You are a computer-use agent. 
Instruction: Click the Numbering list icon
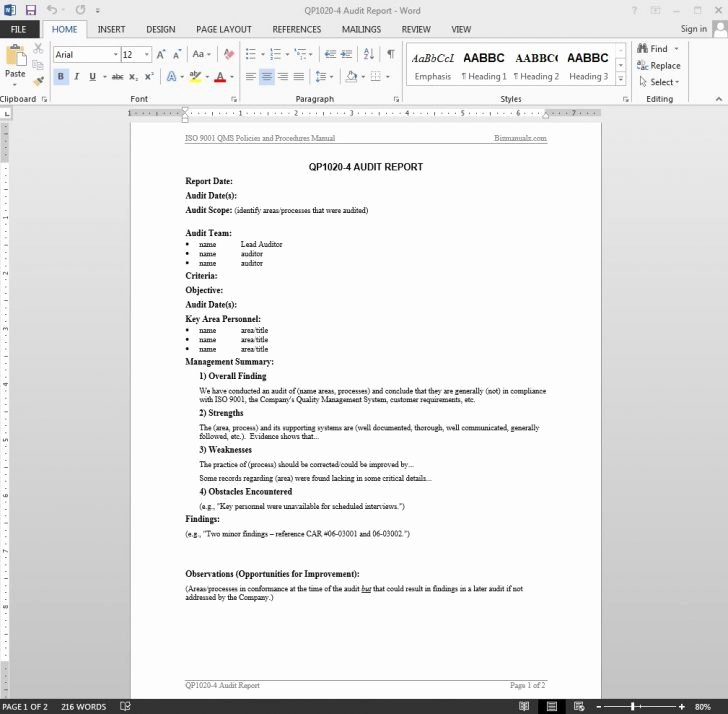click(275, 54)
